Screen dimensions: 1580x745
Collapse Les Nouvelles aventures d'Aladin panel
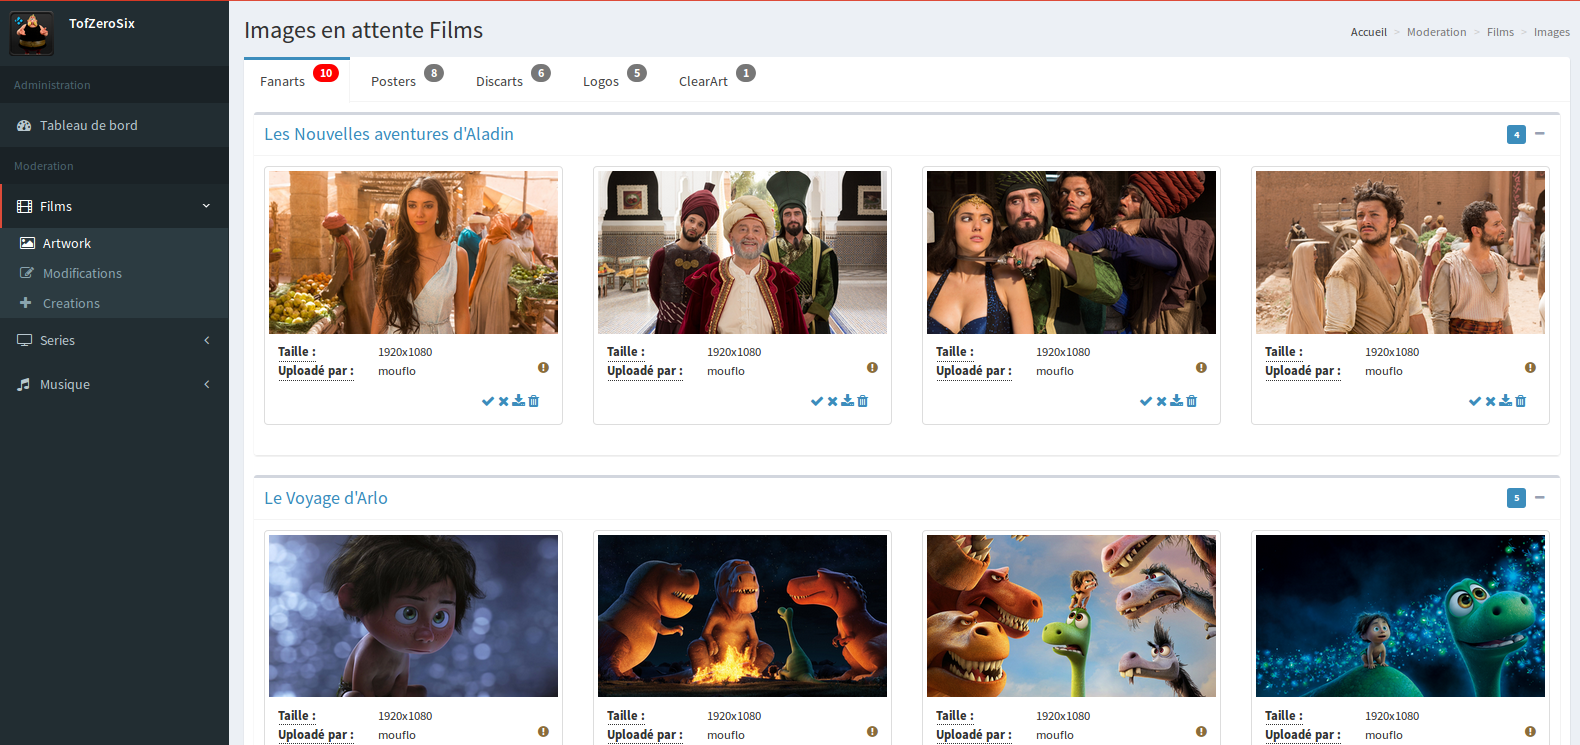(x=1540, y=134)
